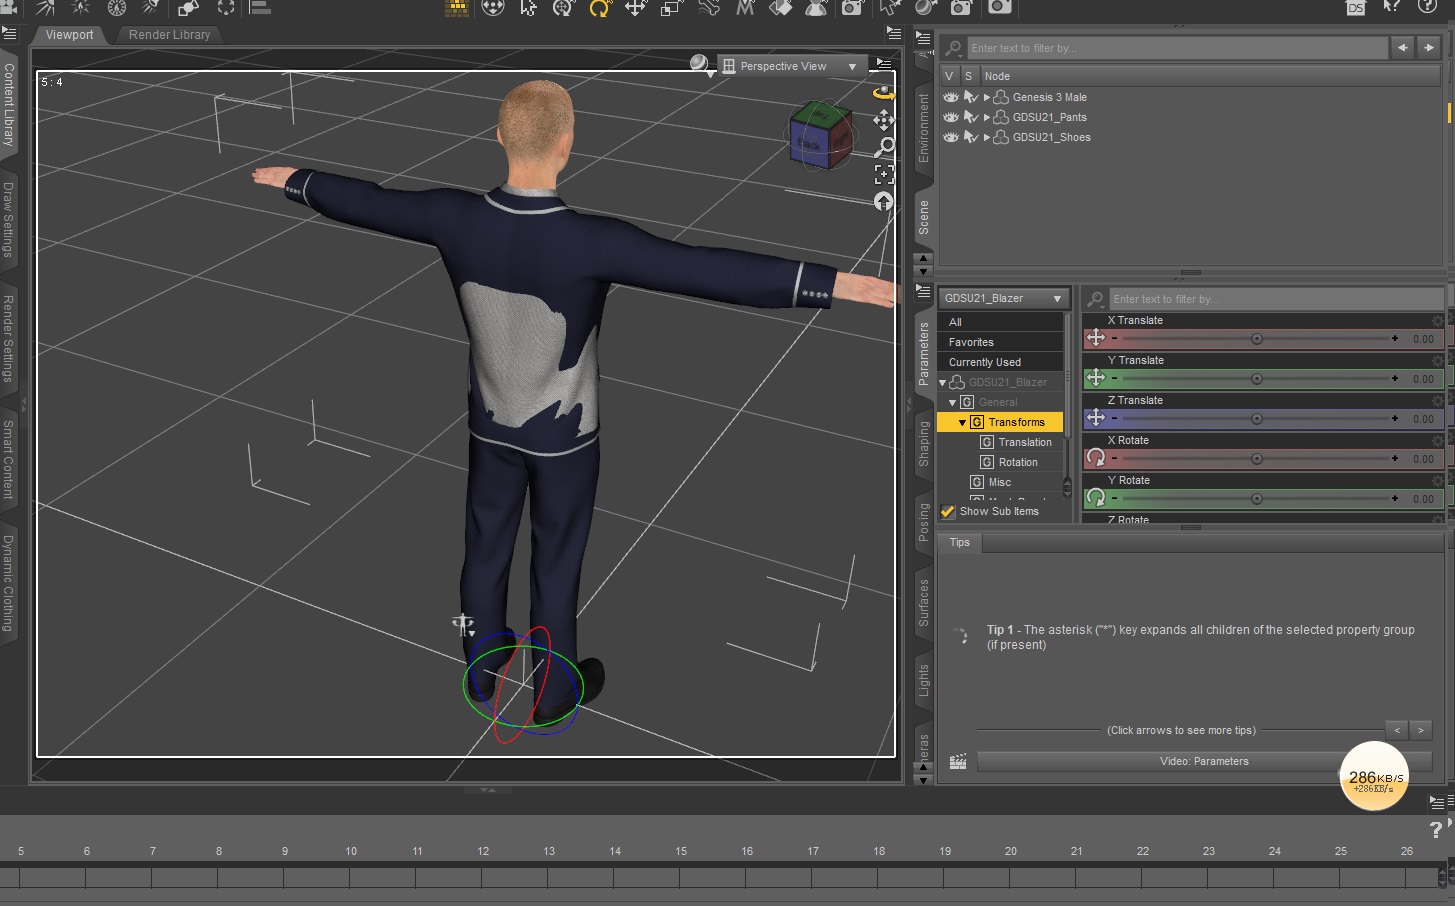This screenshot has height=906, width=1455.
Task: Click the Reset camera arrow icon
Action: tap(884, 202)
